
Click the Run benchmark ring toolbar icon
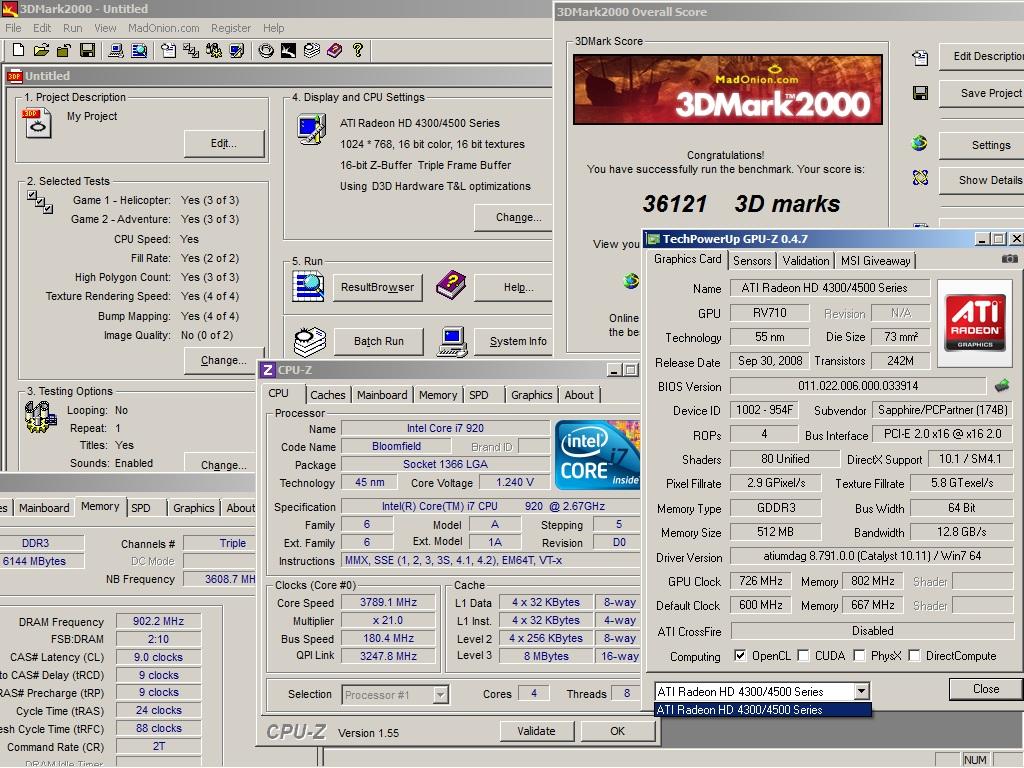266,50
